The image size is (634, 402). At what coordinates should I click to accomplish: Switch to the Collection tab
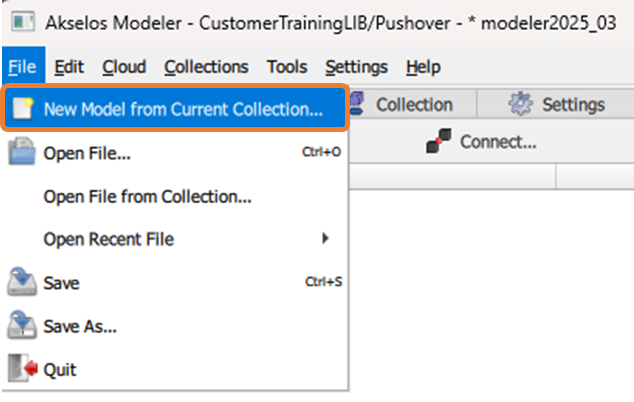click(x=412, y=104)
